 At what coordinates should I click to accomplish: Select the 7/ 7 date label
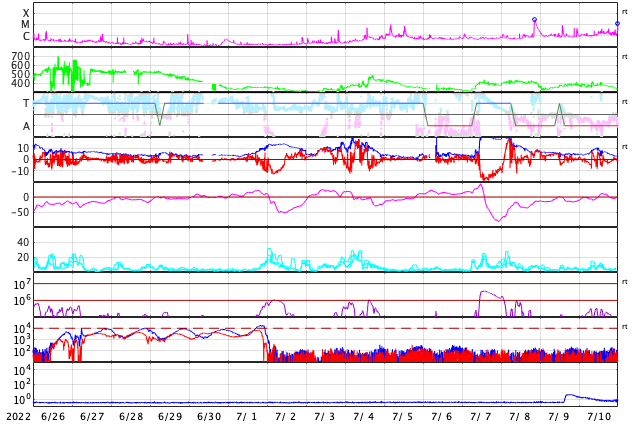[x=480, y=416]
